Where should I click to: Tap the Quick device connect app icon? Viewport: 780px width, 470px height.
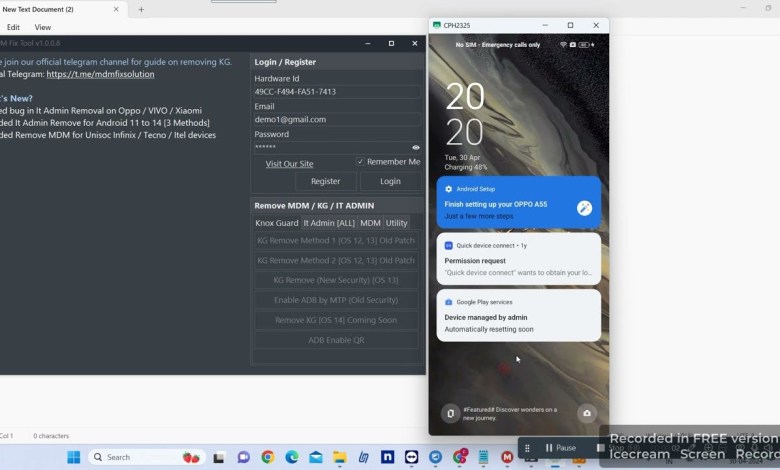(448, 246)
